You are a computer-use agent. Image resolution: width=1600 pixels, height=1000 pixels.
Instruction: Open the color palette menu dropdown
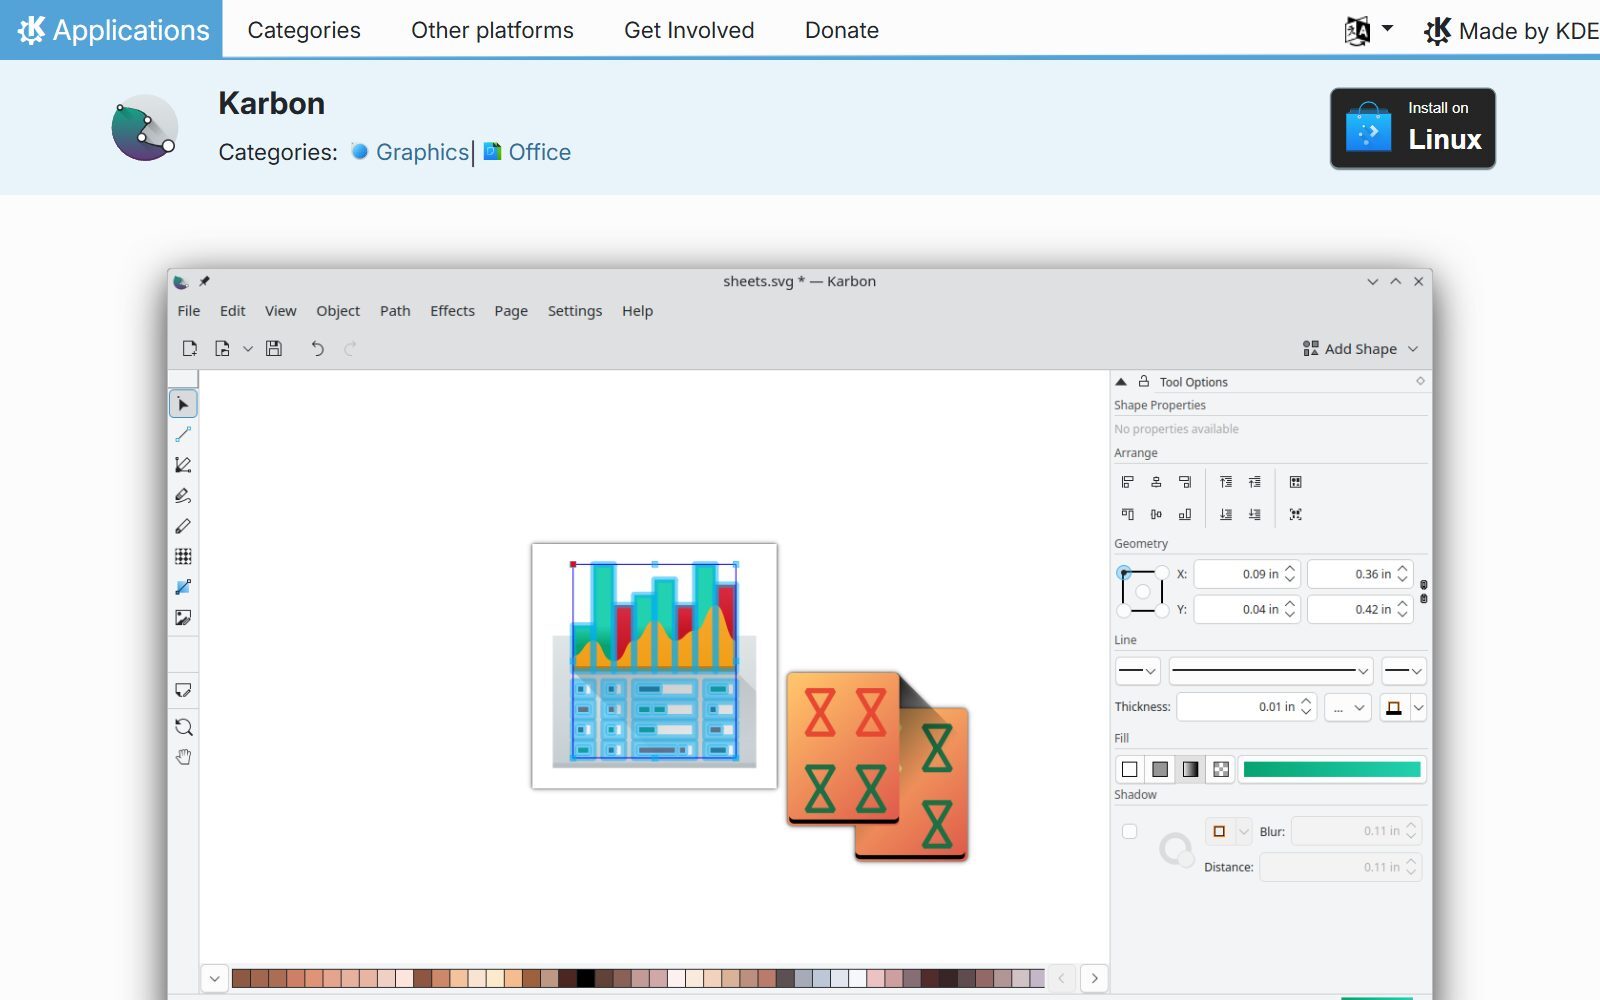click(x=215, y=978)
